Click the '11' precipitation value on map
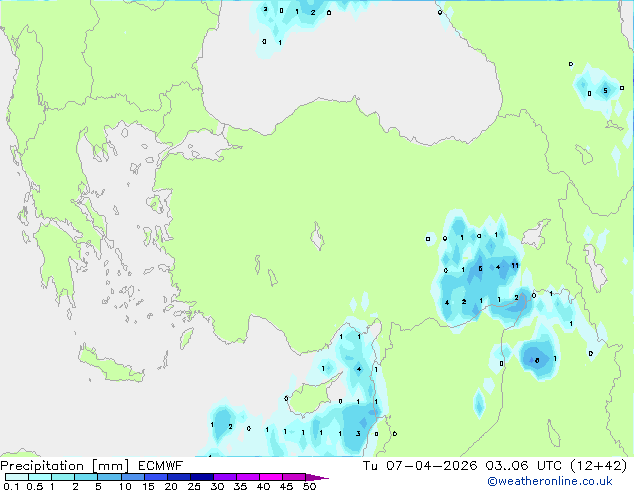 pos(515,266)
